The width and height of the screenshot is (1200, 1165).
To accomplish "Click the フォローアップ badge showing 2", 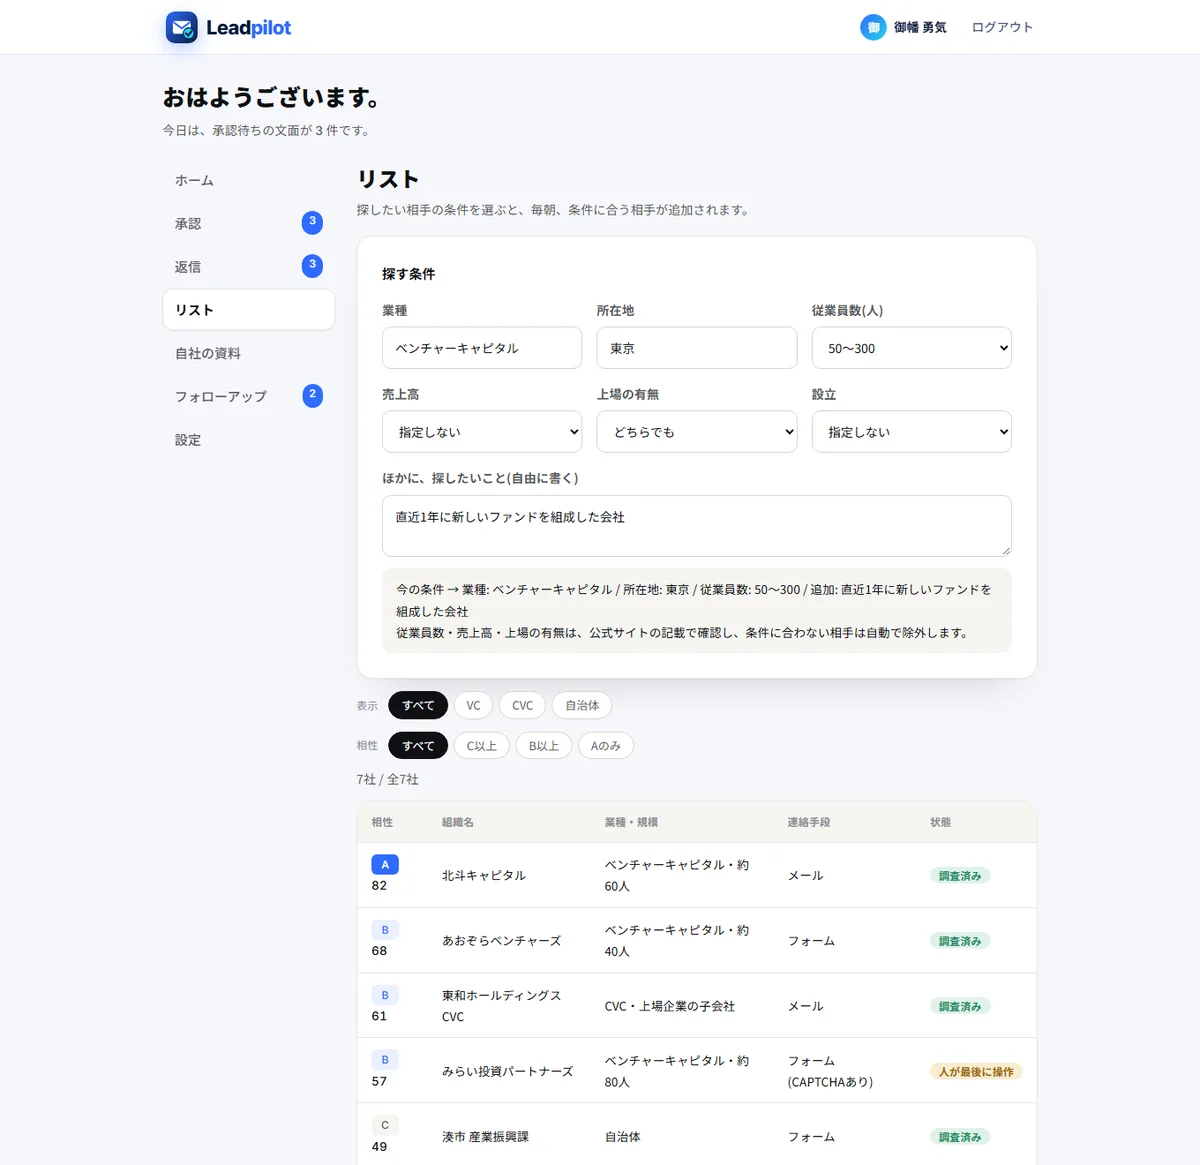I will (312, 395).
